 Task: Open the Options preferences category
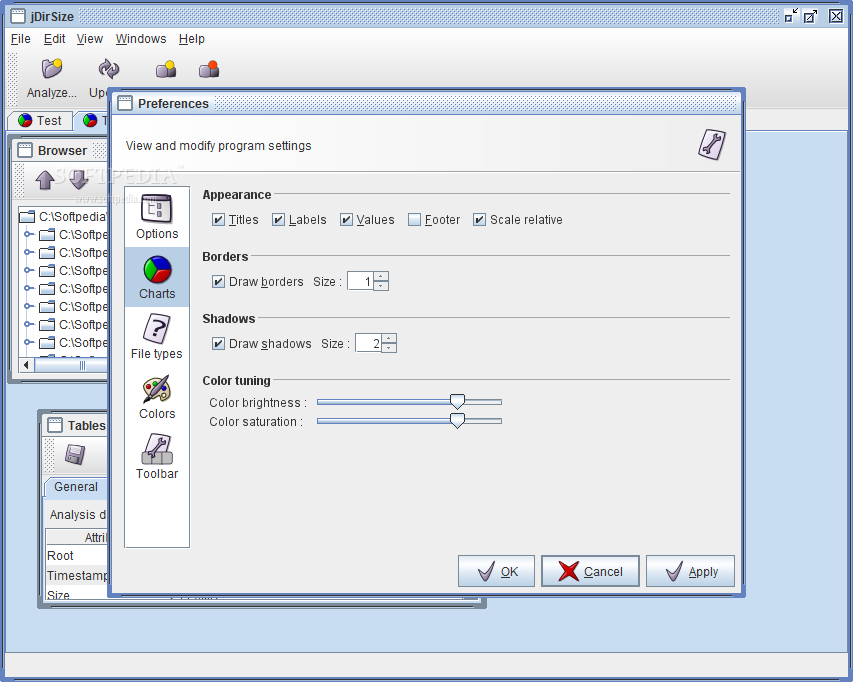pyautogui.click(x=157, y=217)
